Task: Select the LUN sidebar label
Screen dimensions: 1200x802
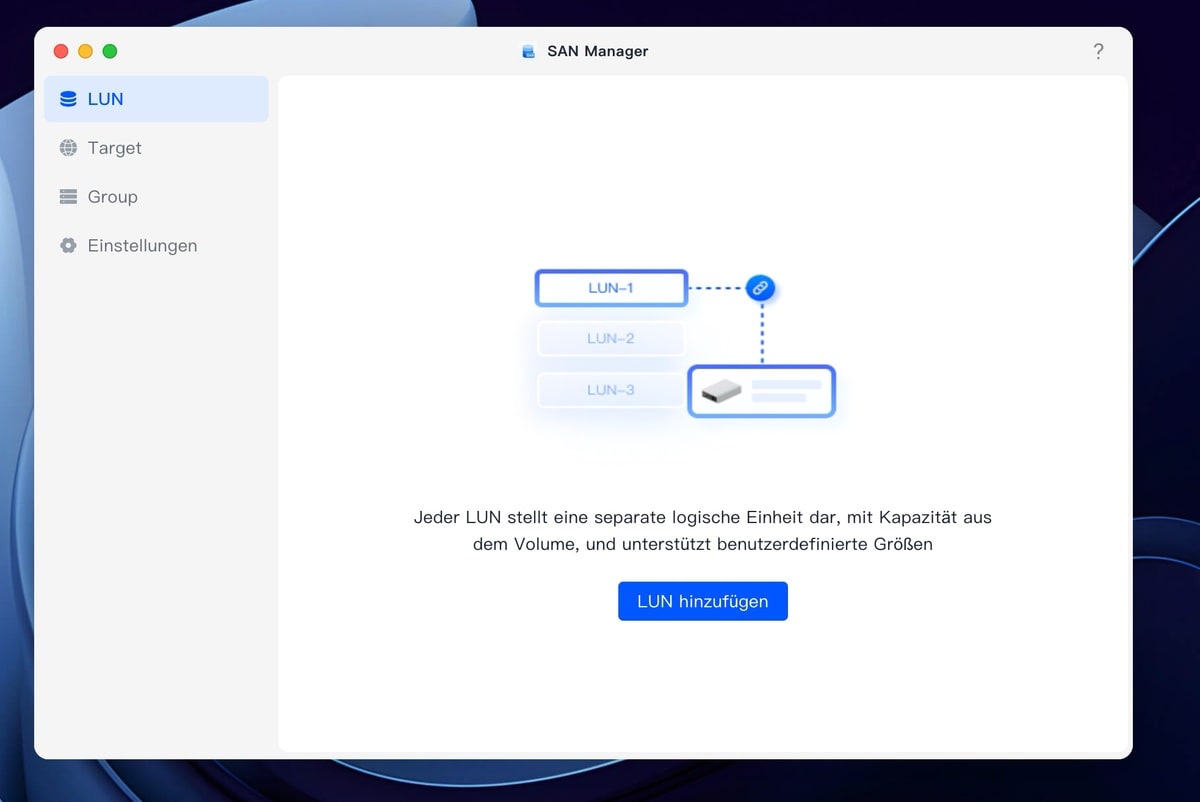Action: [x=105, y=99]
